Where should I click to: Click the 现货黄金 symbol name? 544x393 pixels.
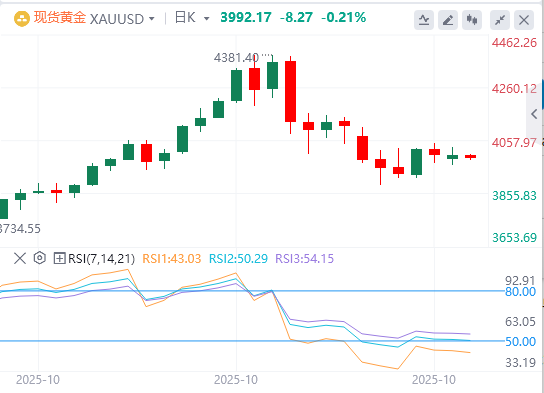(x=60, y=18)
